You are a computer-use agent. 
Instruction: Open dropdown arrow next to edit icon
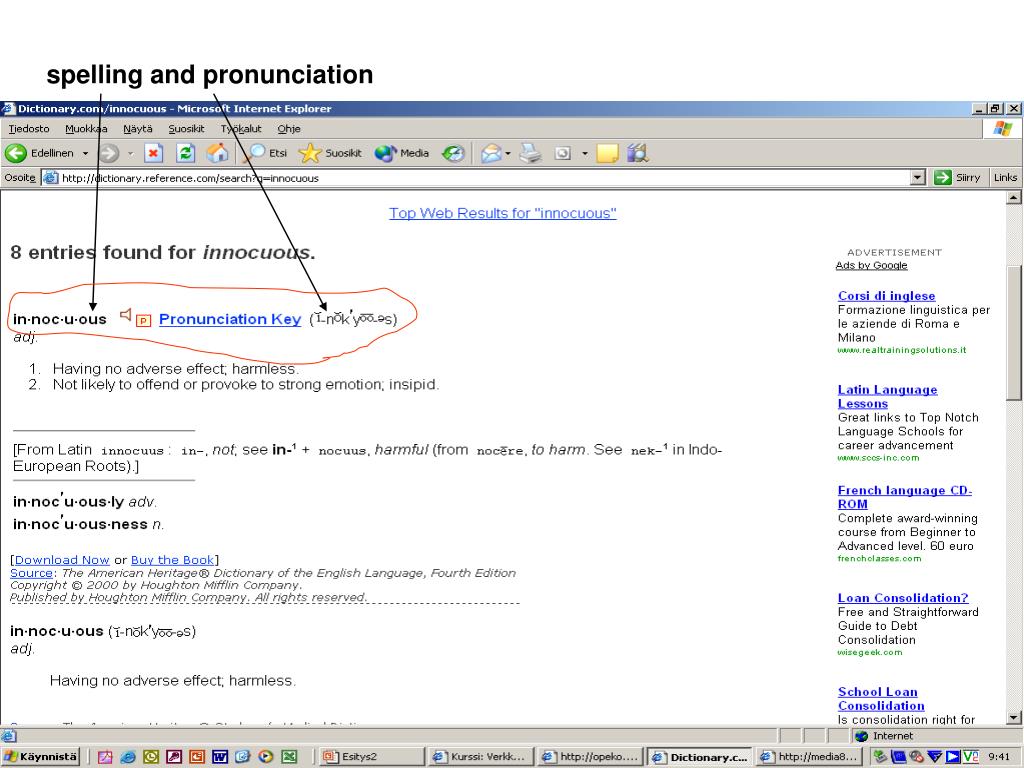tap(584, 153)
